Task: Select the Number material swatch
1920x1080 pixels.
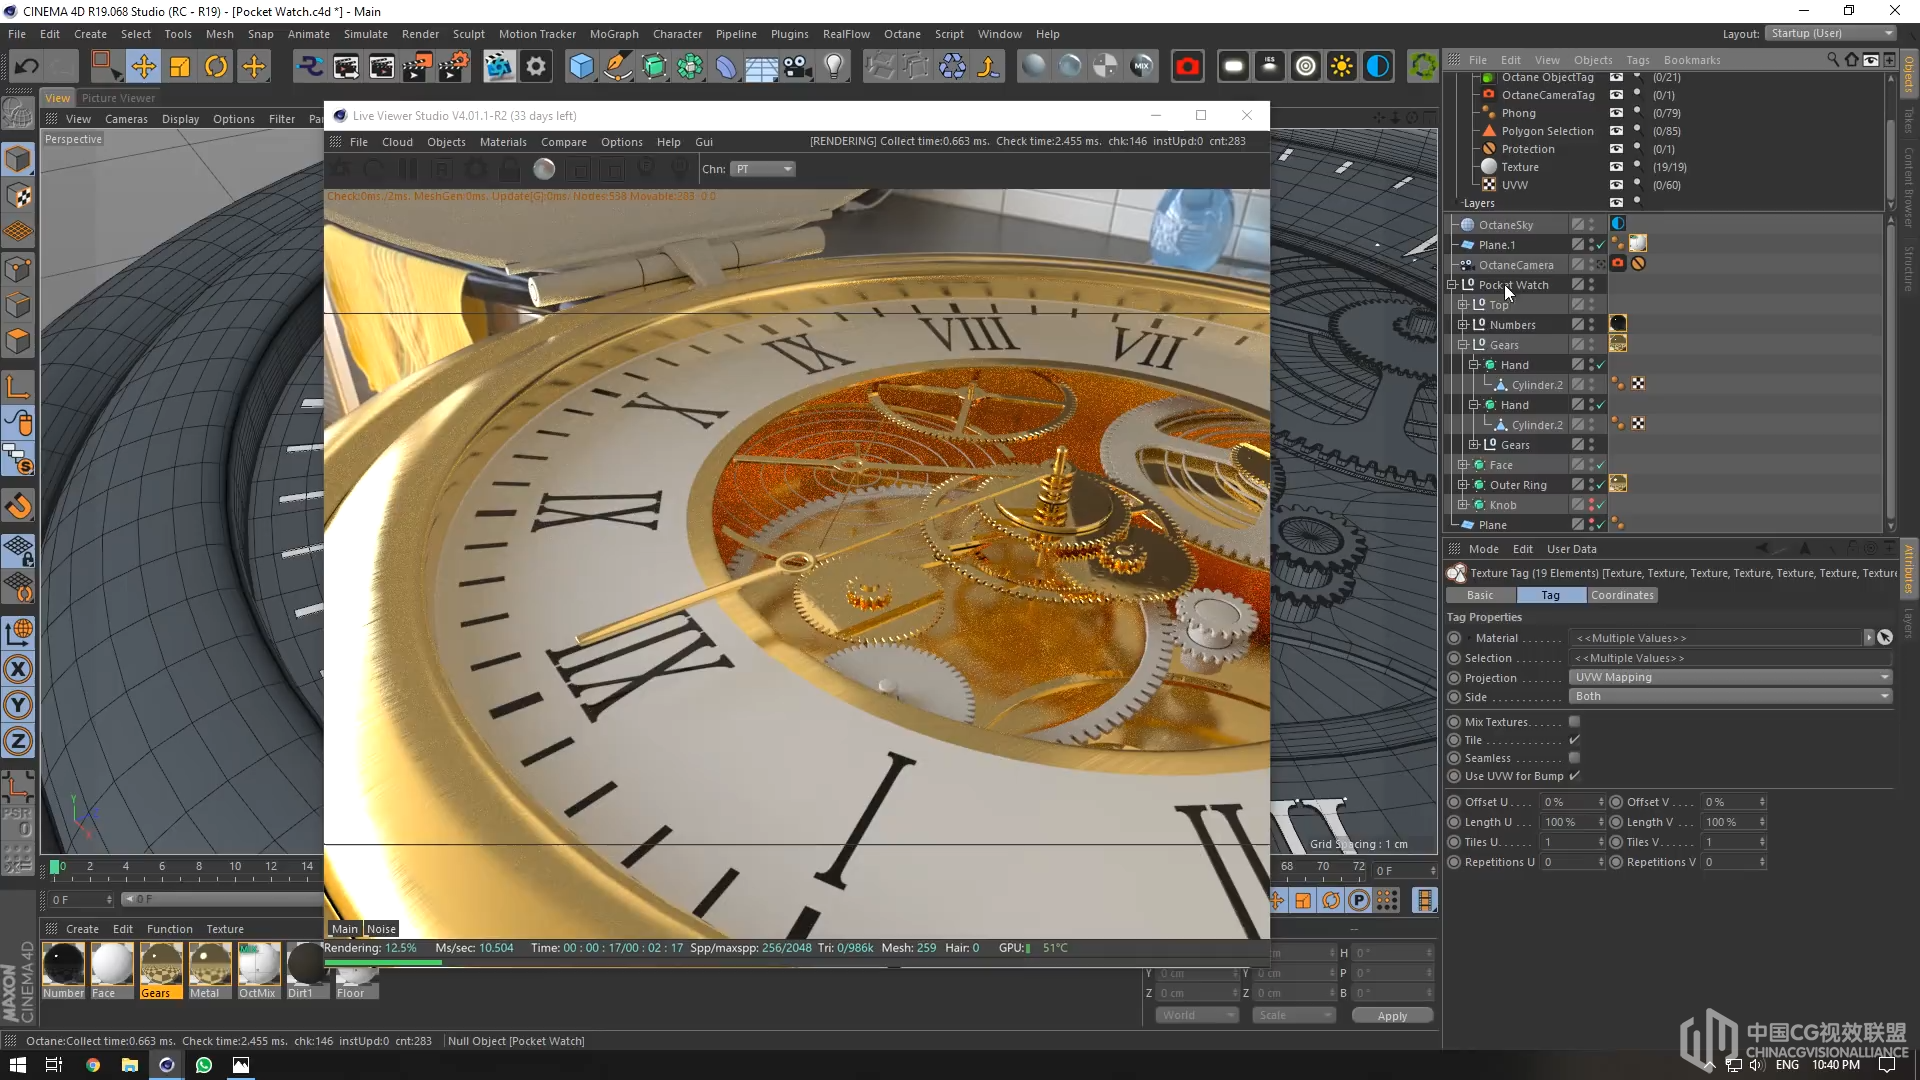Action: [x=63, y=969]
